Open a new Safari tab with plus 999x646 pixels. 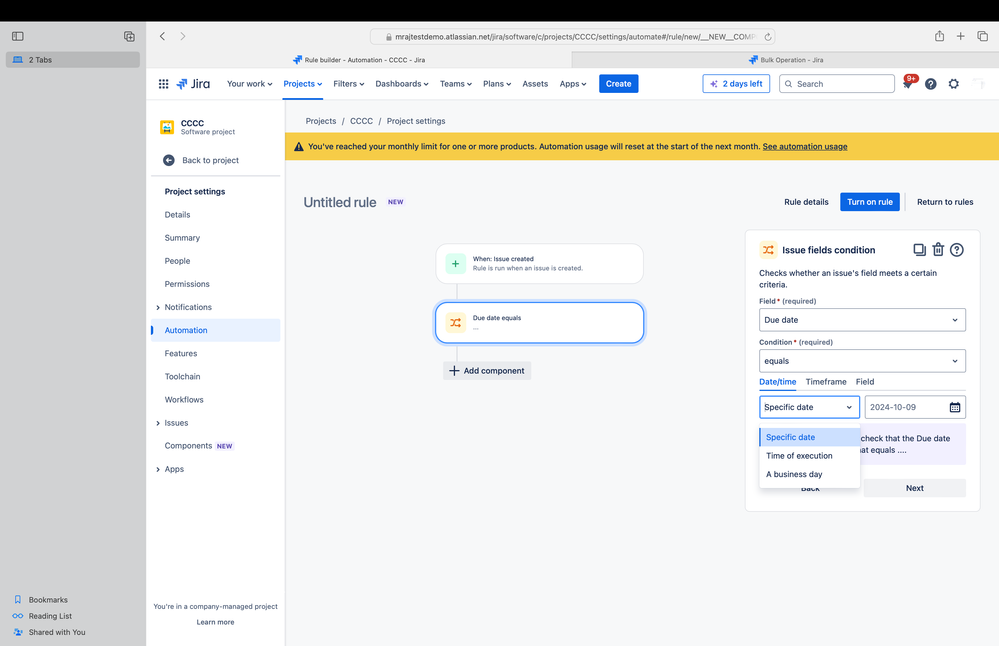coord(960,36)
